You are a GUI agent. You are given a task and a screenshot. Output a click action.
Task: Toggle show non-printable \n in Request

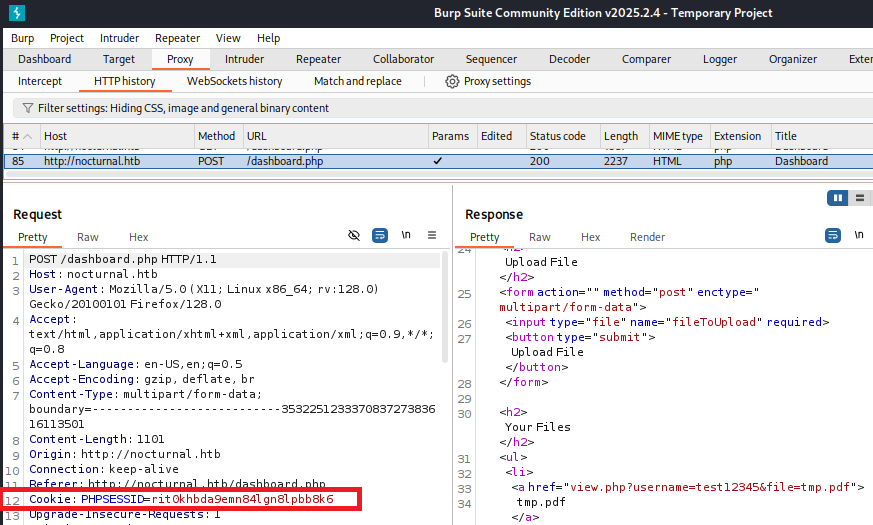tap(406, 235)
